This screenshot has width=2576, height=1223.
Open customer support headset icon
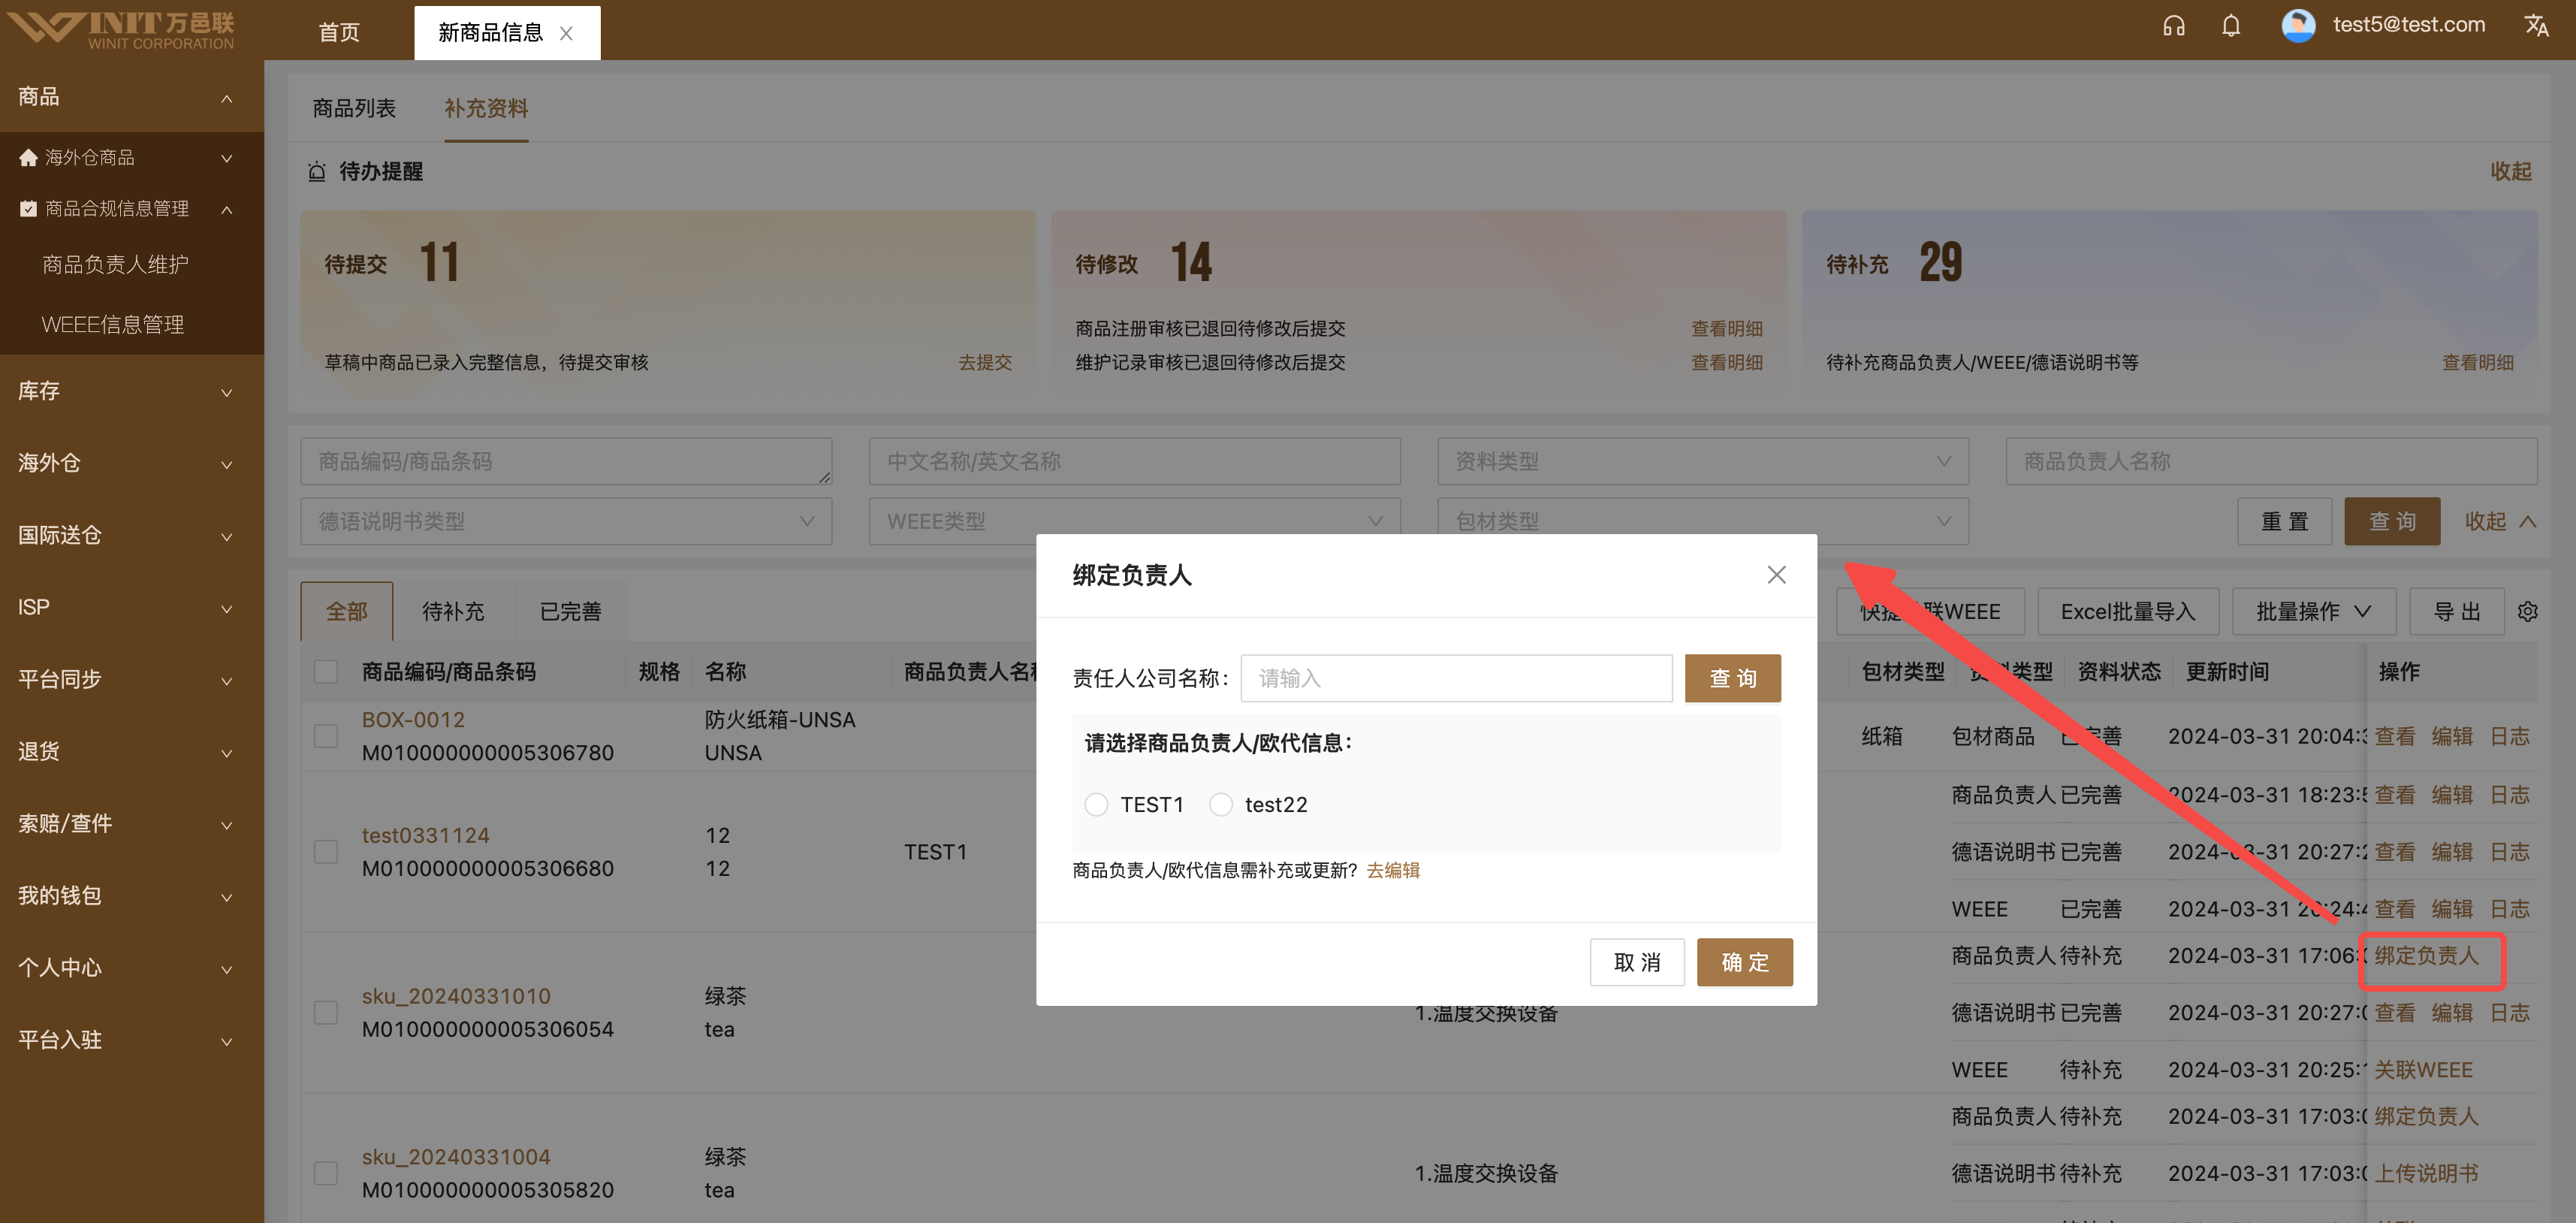[2173, 25]
